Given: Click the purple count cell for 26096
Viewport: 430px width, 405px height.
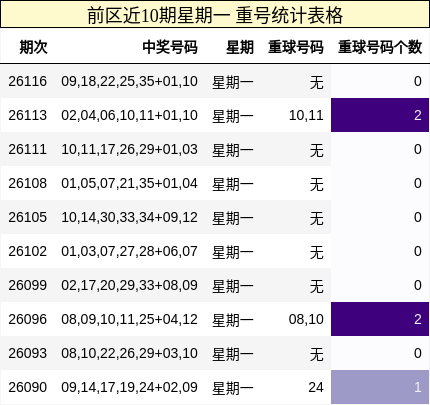Looking at the screenshot, I should (380, 319).
